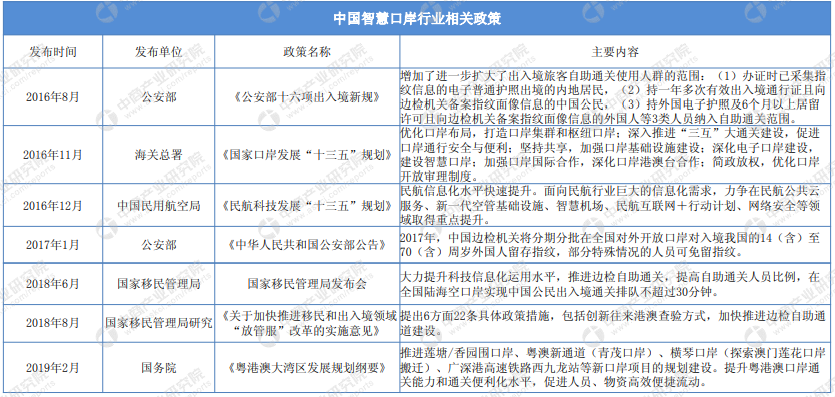Select policy 《民航科技发展“十三五”规划》
This screenshot has width=835, height=397.
coord(307,205)
